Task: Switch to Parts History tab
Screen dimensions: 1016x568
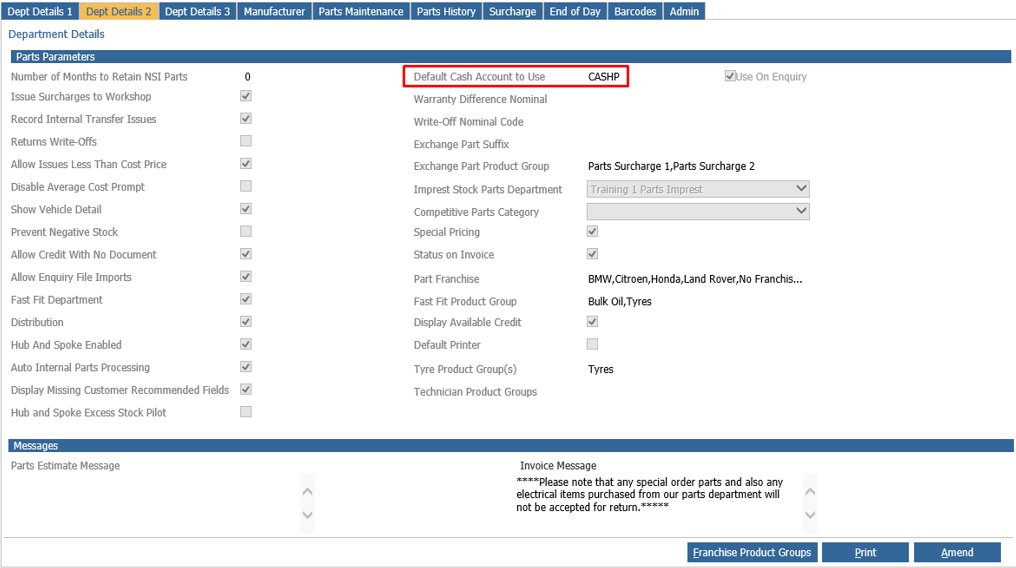Action: (446, 11)
